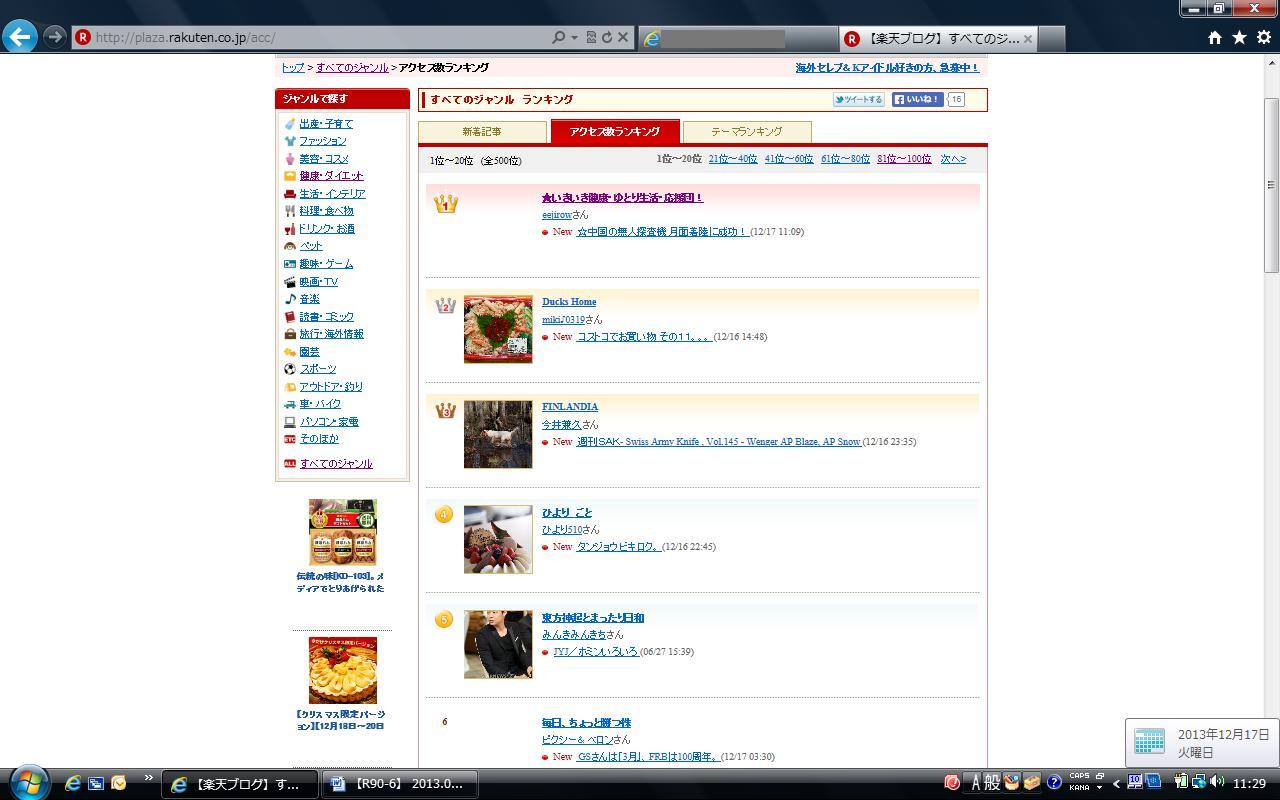Expand the Quick Launch overflow chevron
Image resolution: width=1280 pixels, height=800 pixels.
(148, 778)
